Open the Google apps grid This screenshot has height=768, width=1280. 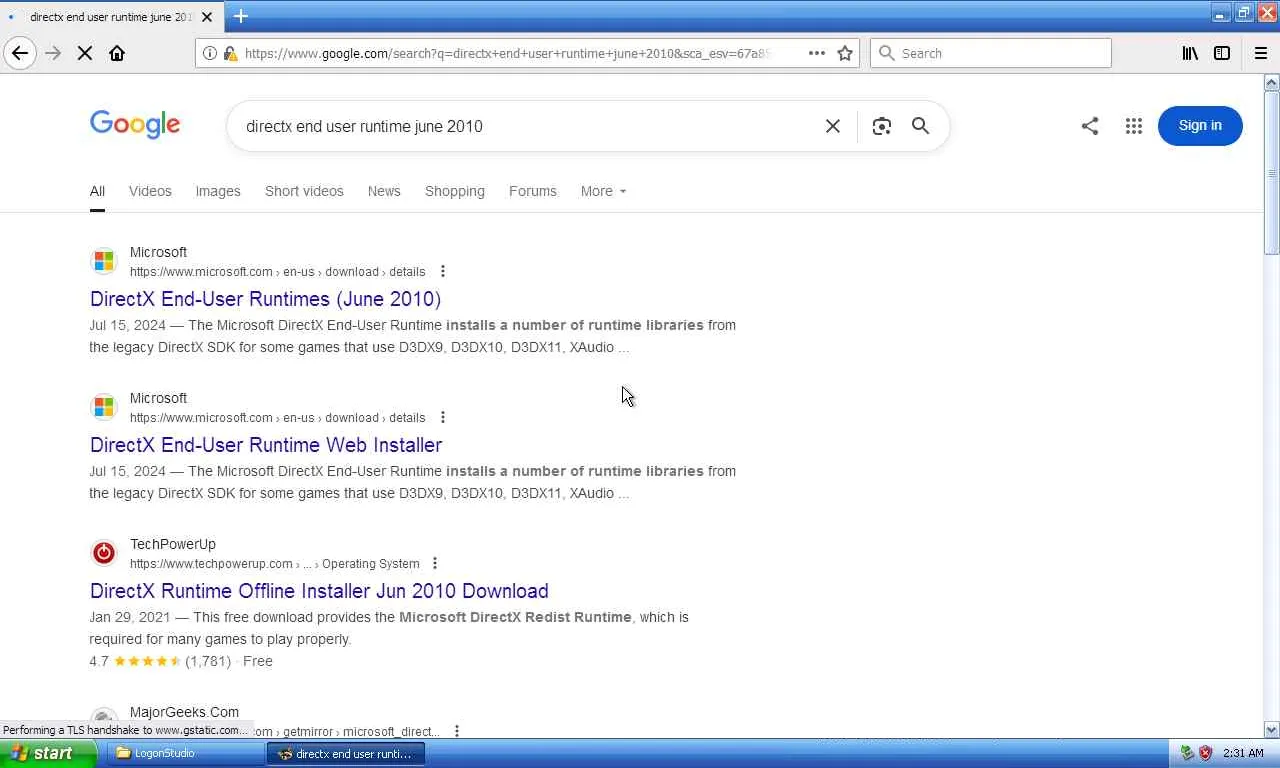(x=1133, y=126)
